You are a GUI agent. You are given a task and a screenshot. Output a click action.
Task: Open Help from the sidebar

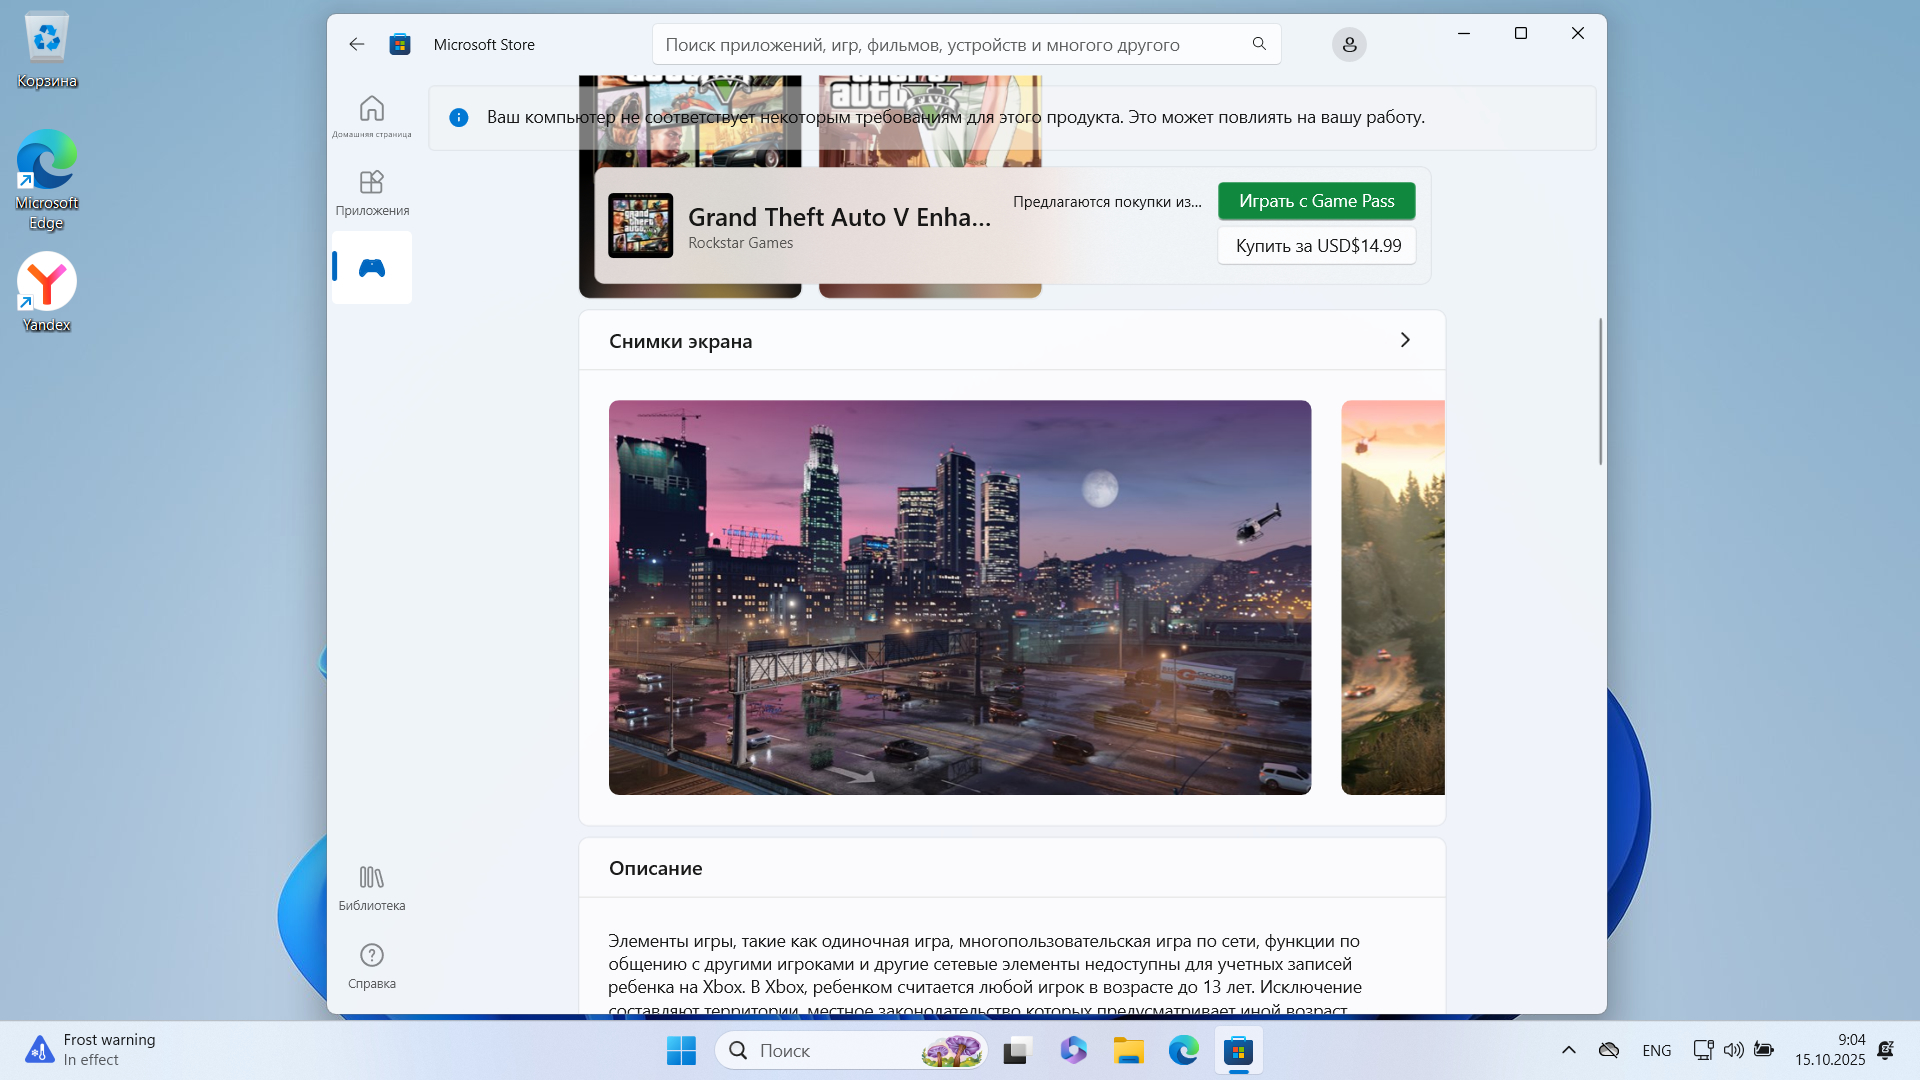(371, 965)
